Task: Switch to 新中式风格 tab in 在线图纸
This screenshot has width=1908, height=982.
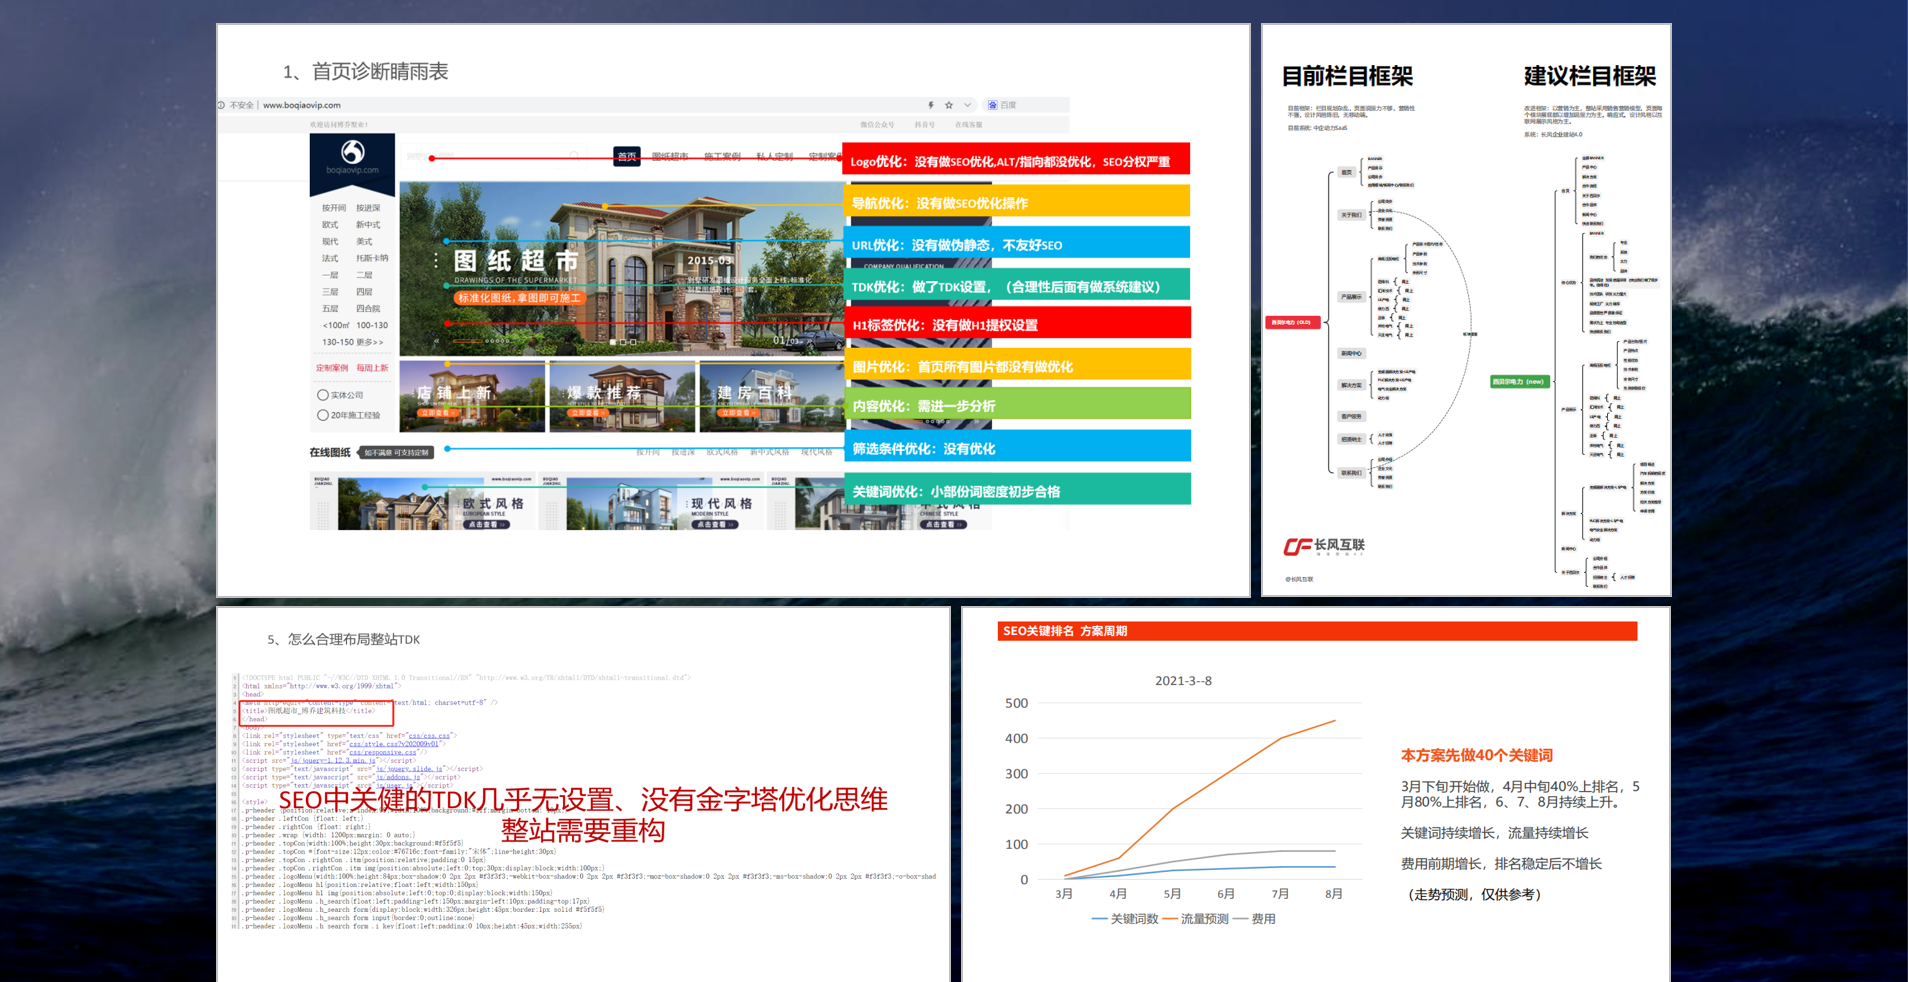Action: (769, 452)
